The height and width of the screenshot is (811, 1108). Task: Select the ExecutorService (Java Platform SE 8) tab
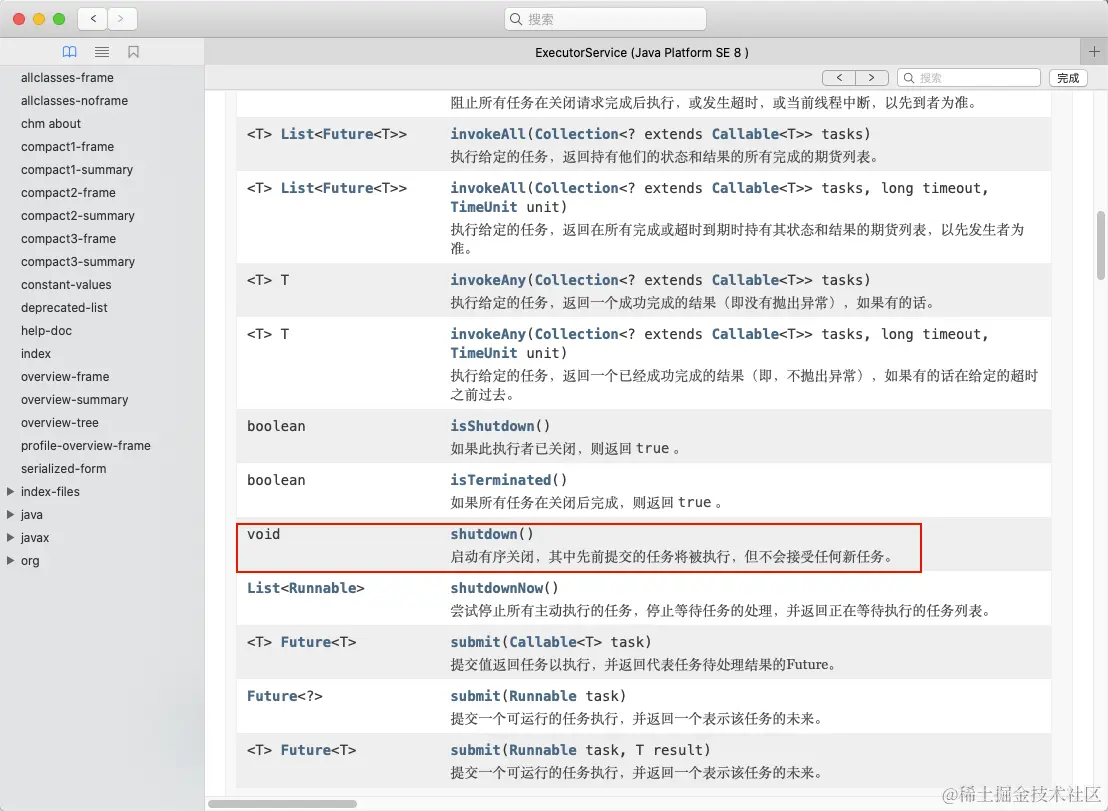[642, 52]
